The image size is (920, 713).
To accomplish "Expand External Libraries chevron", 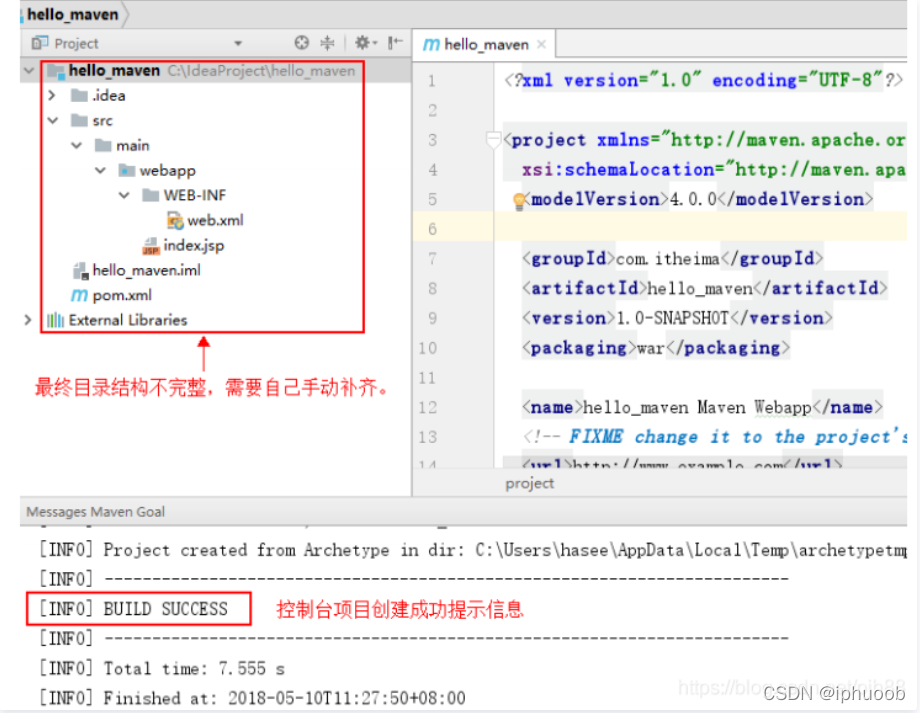I will click(x=28, y=320).
